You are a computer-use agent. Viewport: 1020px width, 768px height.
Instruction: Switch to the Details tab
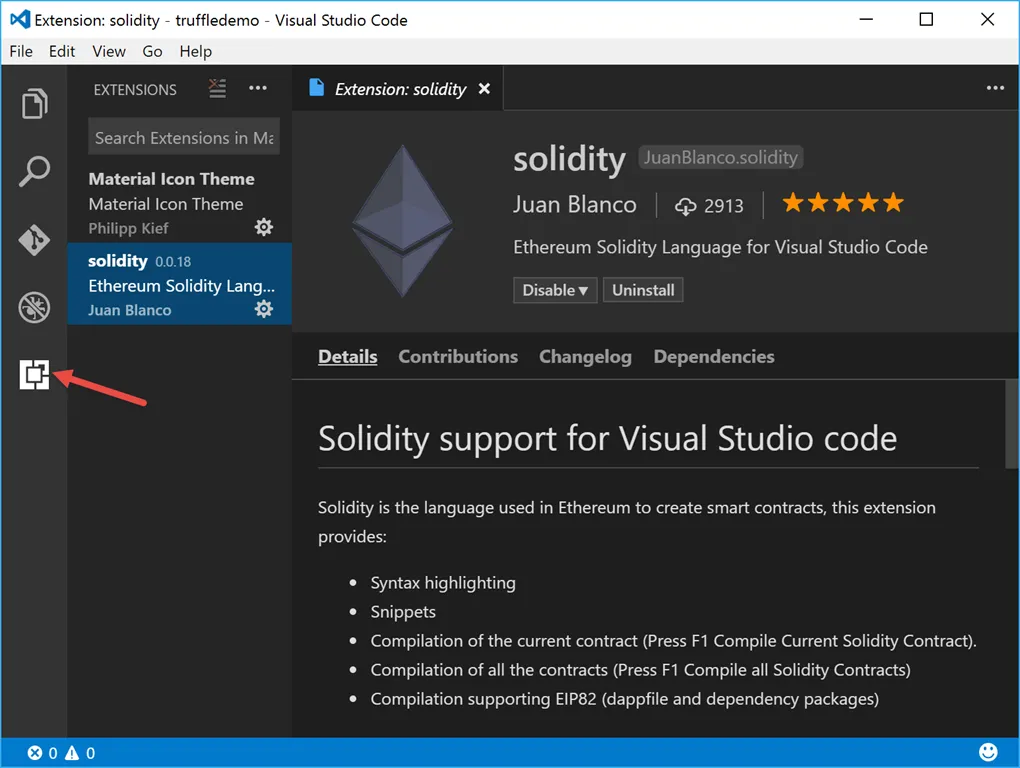347,357
